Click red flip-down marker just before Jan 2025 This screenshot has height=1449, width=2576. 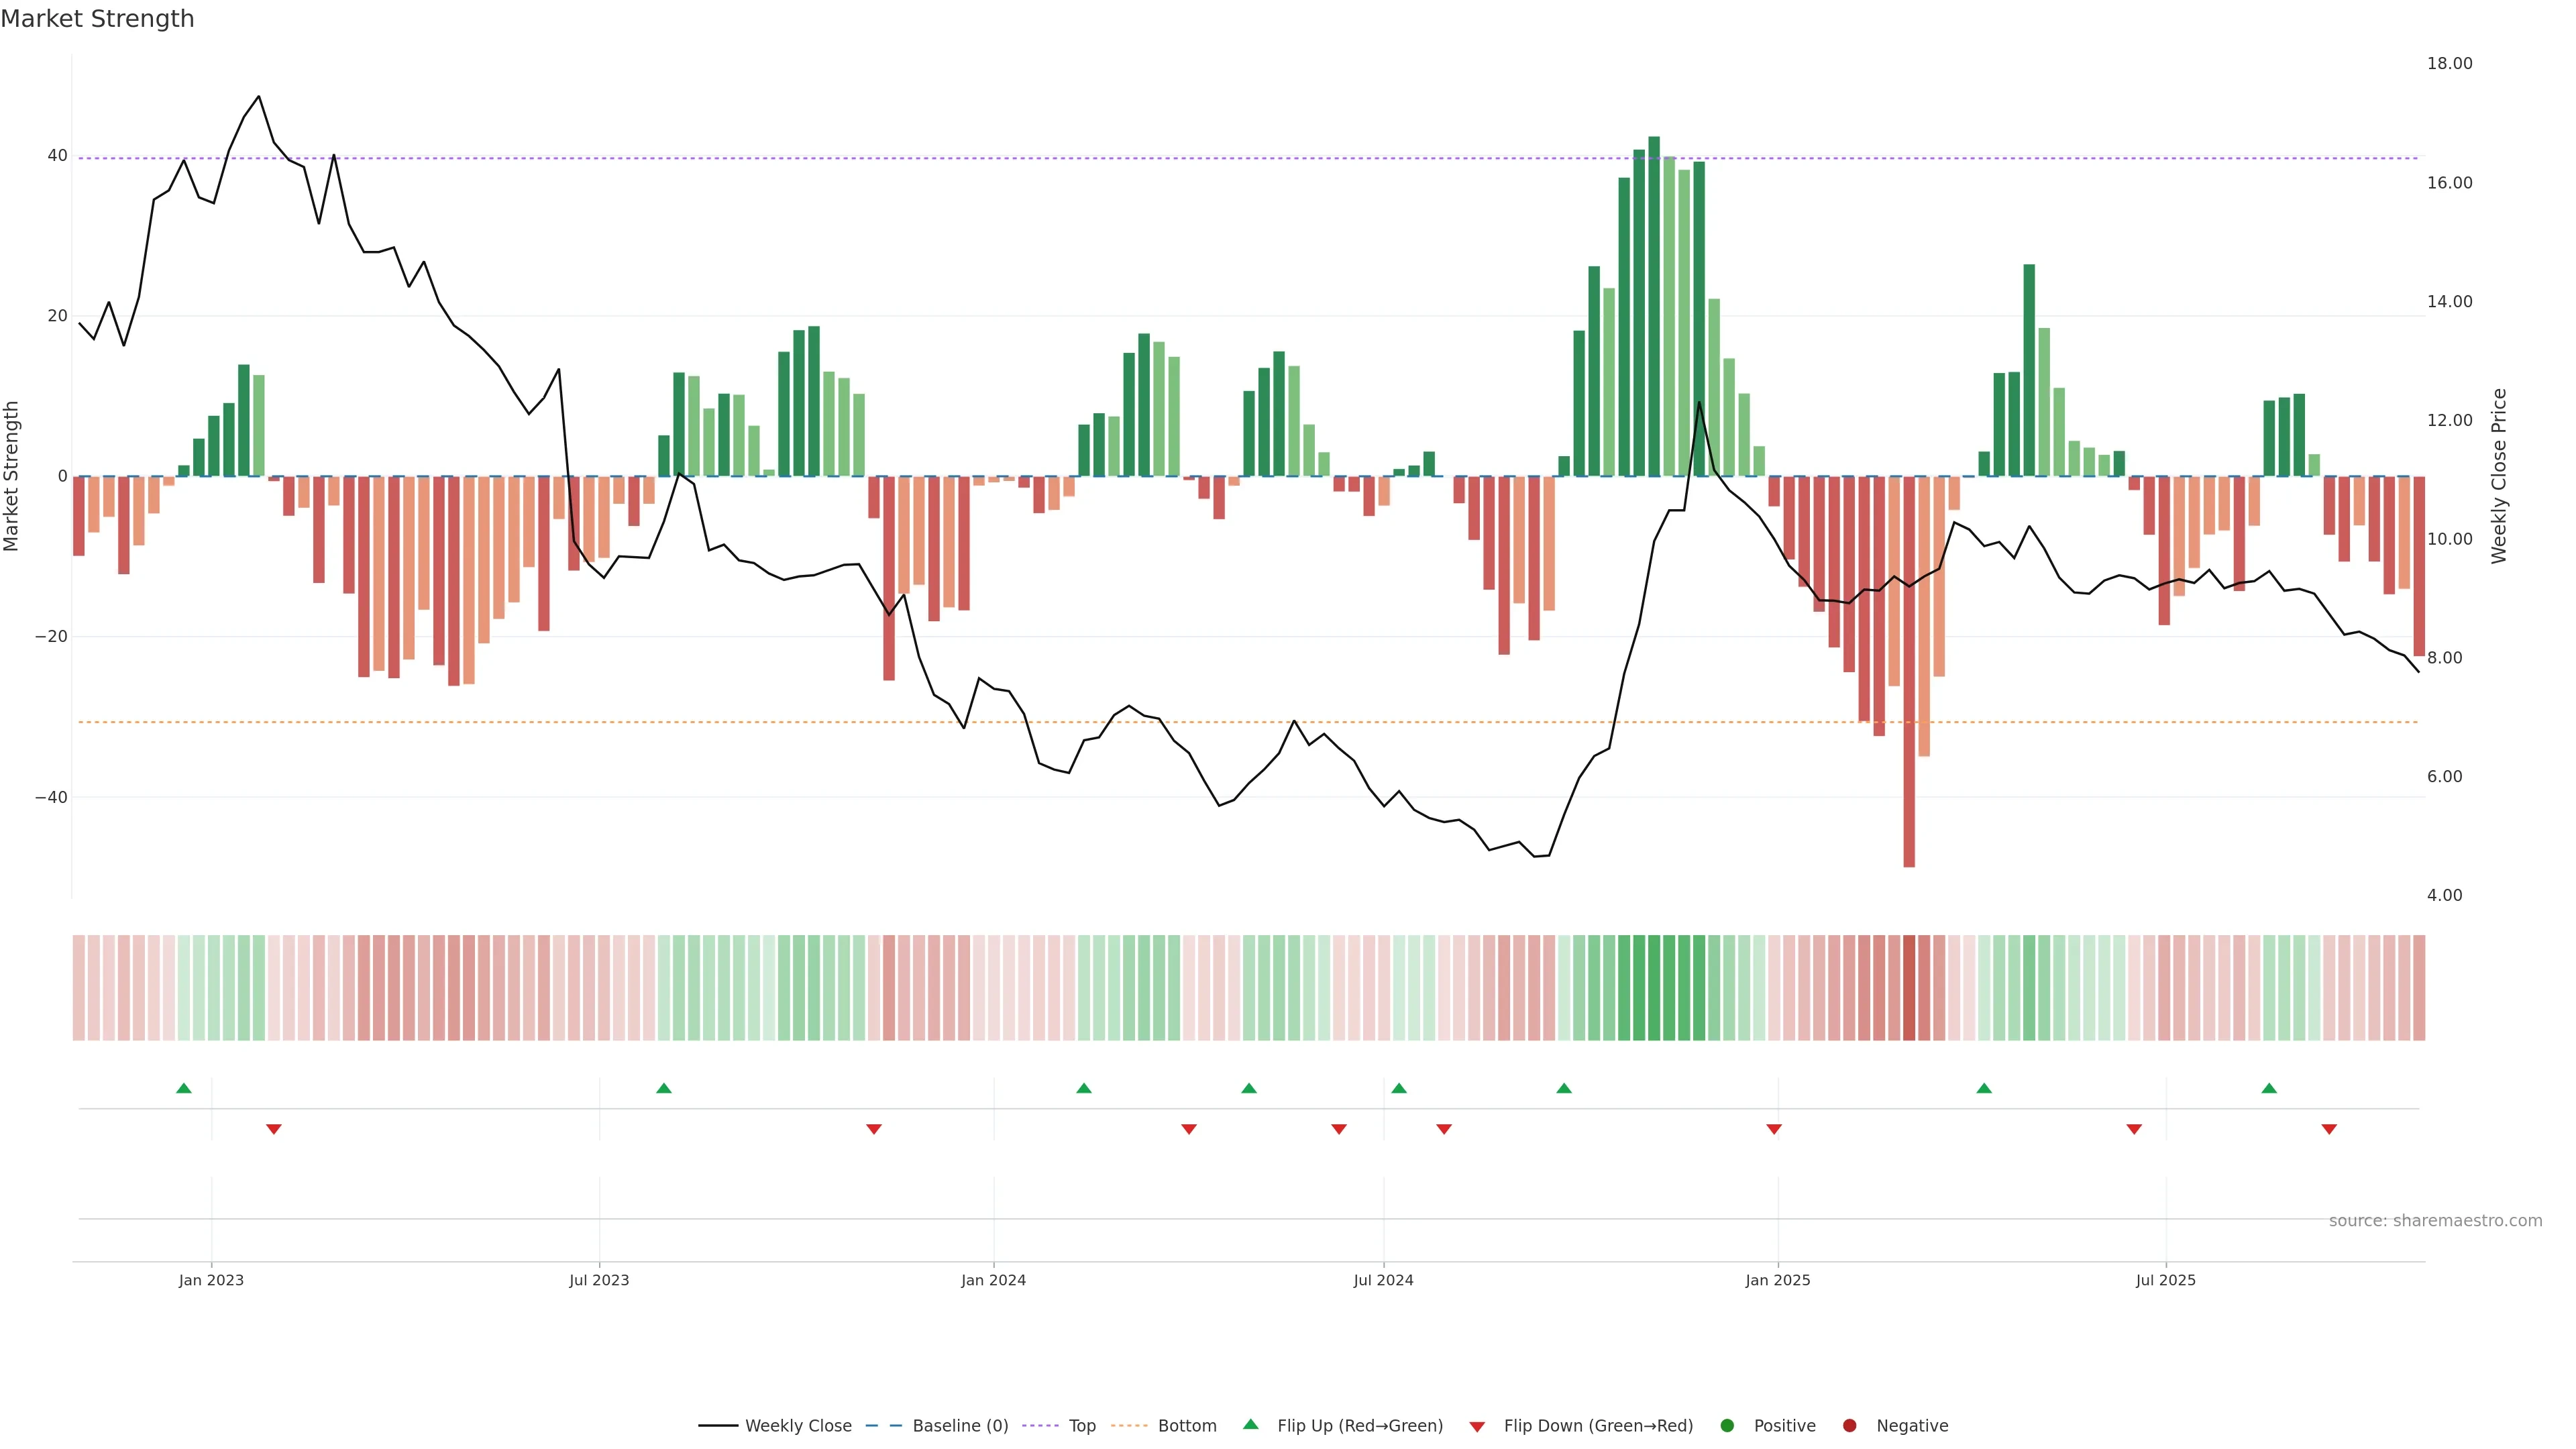pyautogui.click(x=1774, y=1129)
